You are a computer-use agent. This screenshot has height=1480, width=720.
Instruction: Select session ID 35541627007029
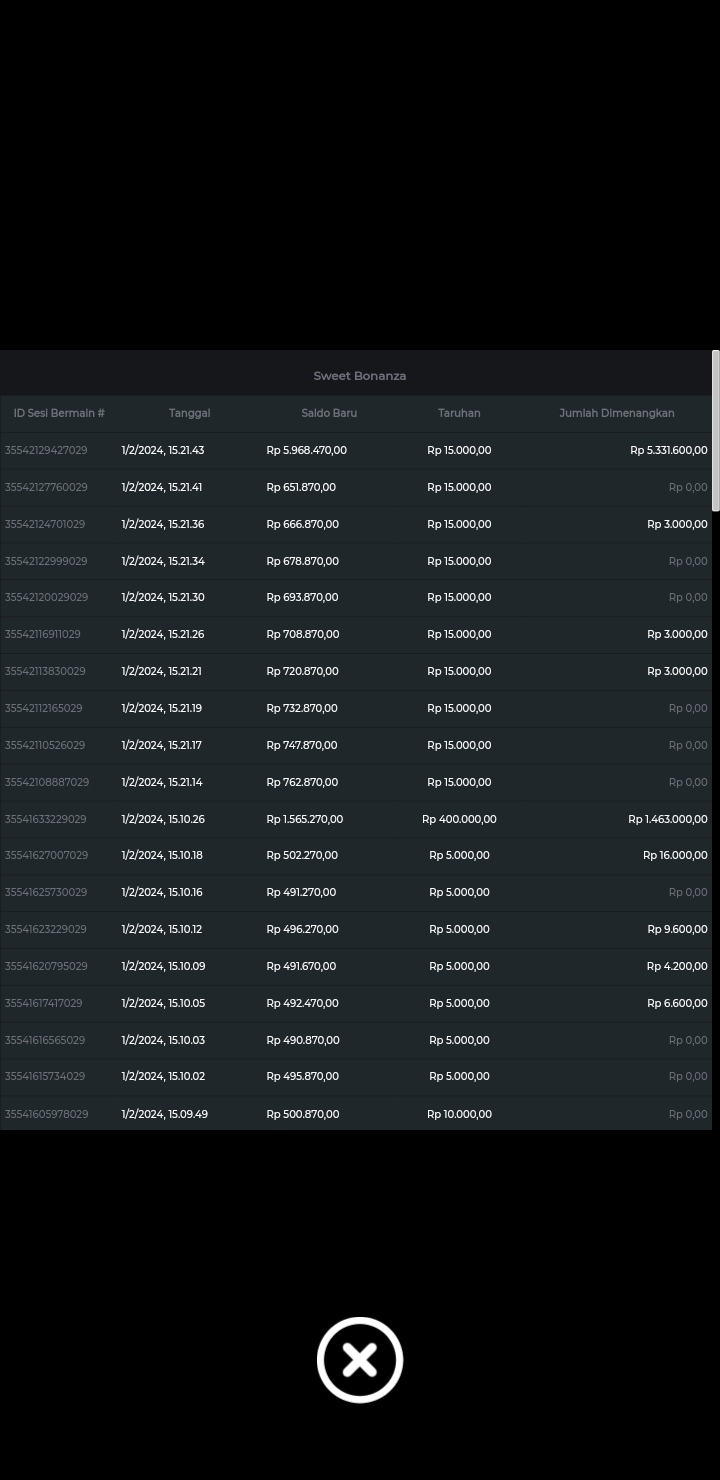[x=46, y=855]
